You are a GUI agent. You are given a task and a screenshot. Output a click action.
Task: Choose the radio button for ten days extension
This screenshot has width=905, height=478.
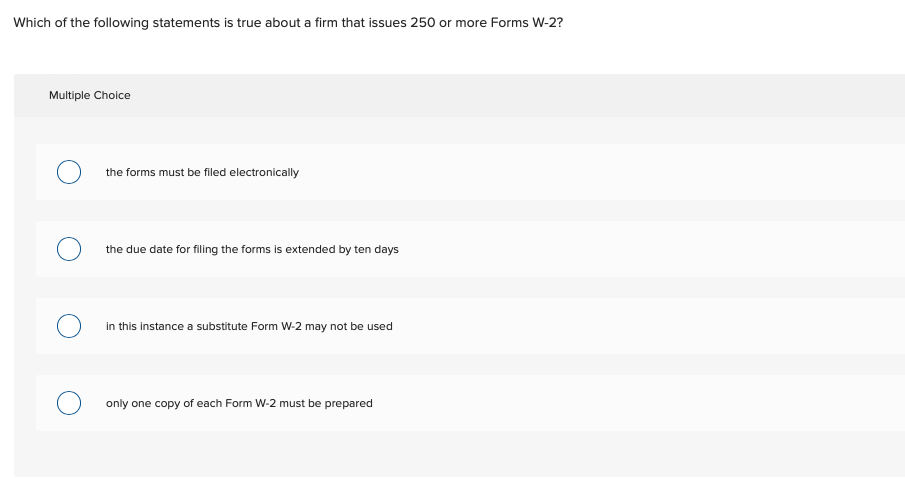tap(68, 249)
